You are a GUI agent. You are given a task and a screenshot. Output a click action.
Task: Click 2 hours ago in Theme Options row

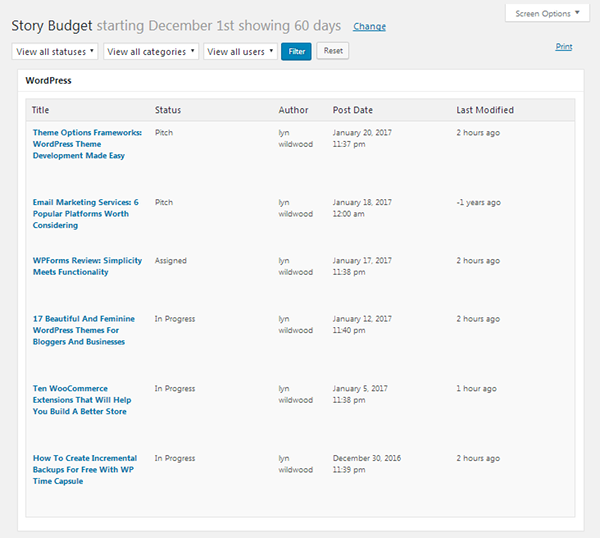pos(478,133)
